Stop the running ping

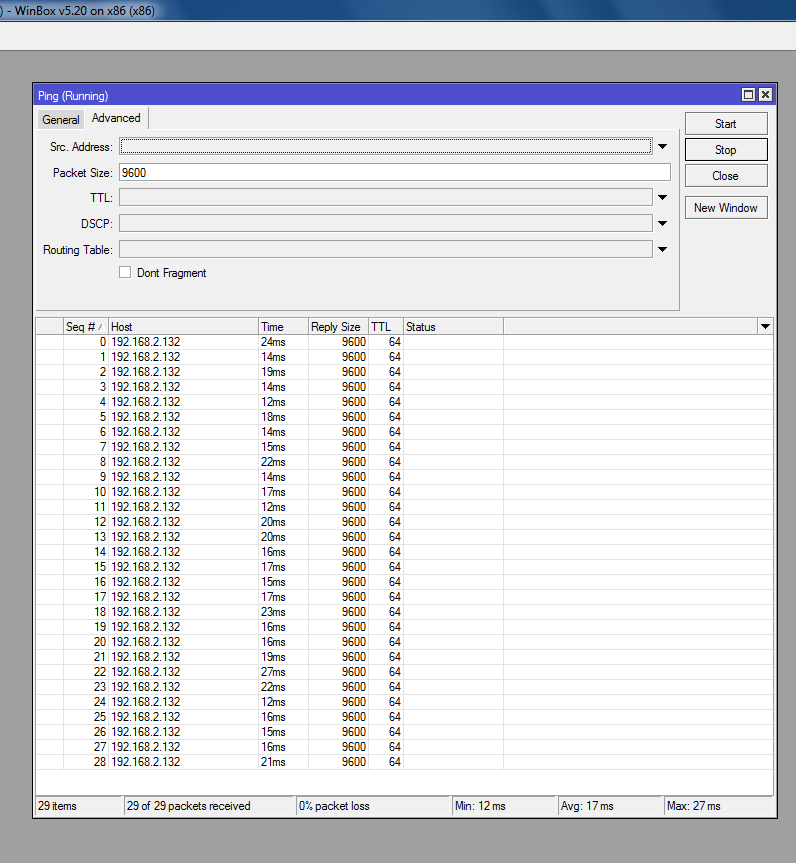(x=725, y=150)
